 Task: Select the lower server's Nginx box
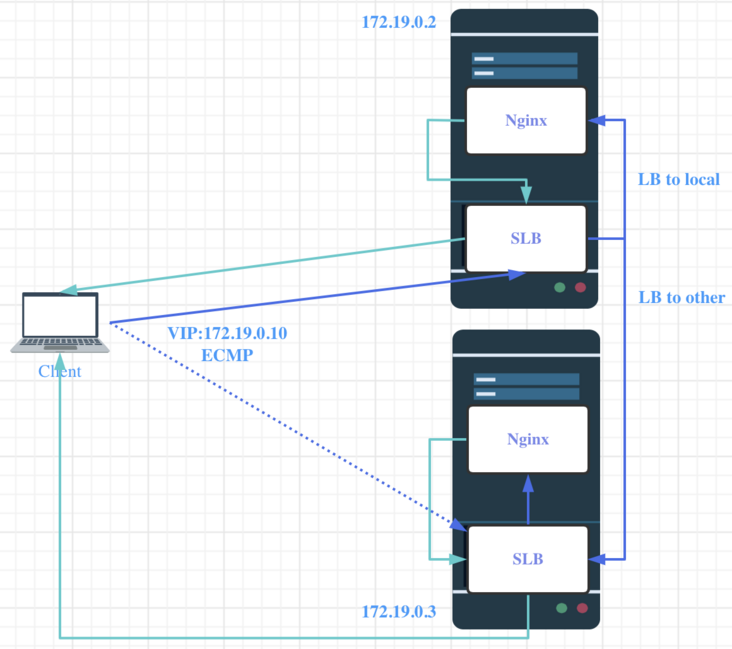[528, 439]
